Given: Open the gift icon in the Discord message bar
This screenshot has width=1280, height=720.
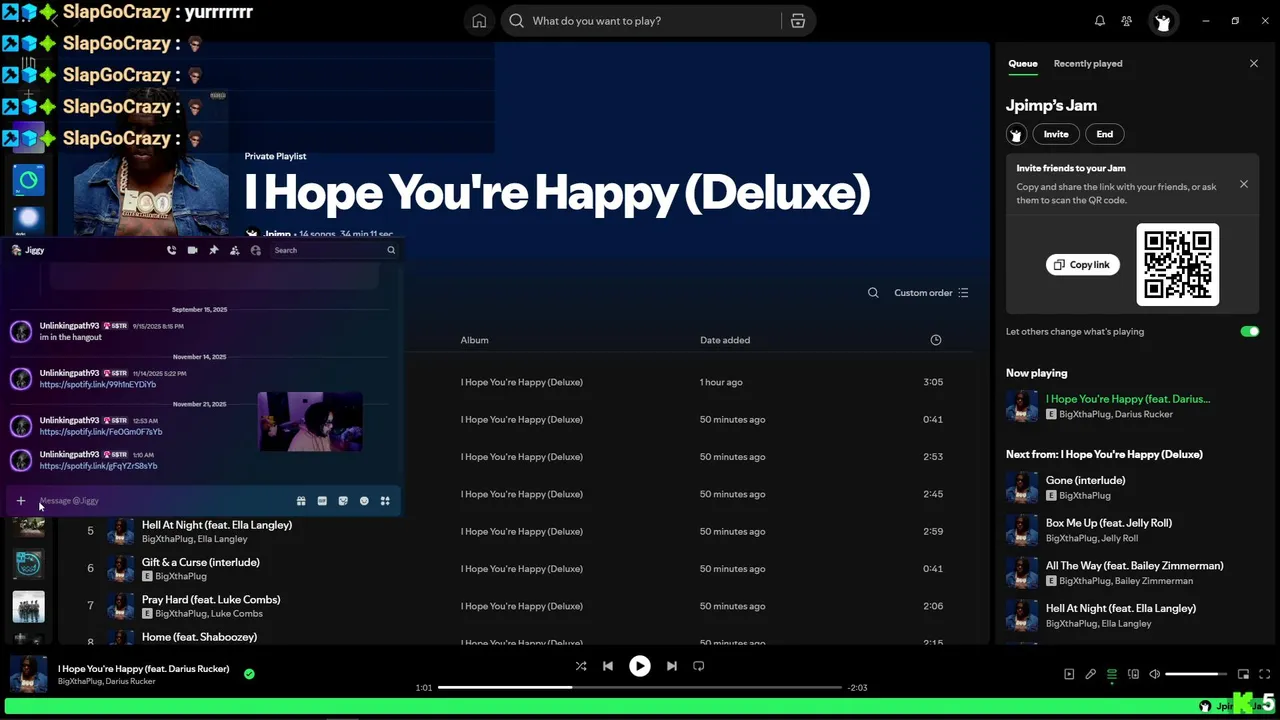Looking at the screenshot, I should click(301, 501).
